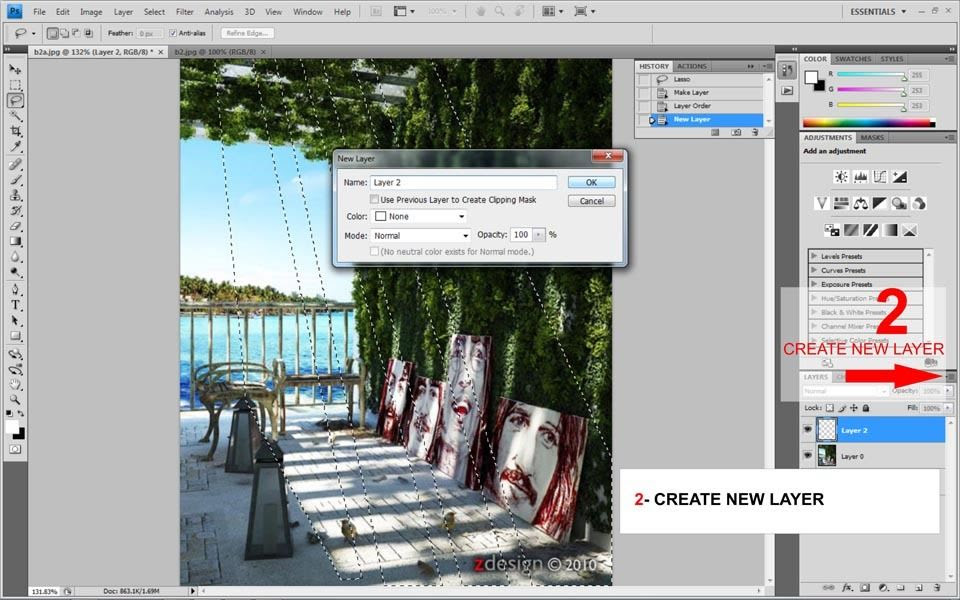Add a Levels adjustment
Image resolution: width=960 pixels, height=600 pixels.
(860, 177)
